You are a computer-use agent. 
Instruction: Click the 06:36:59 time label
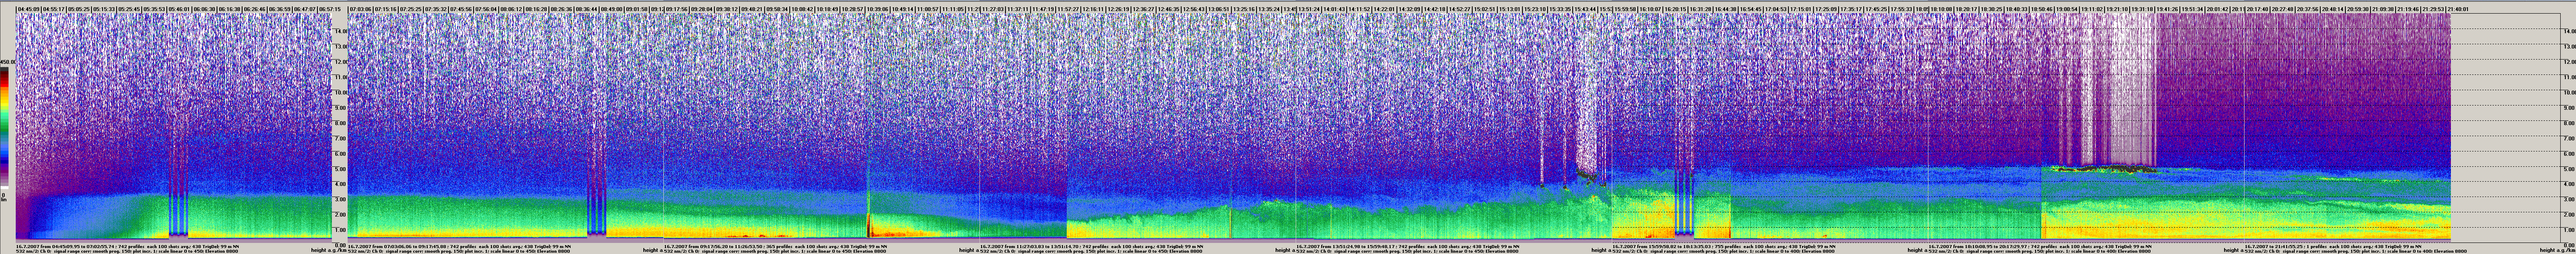point(281,9)
